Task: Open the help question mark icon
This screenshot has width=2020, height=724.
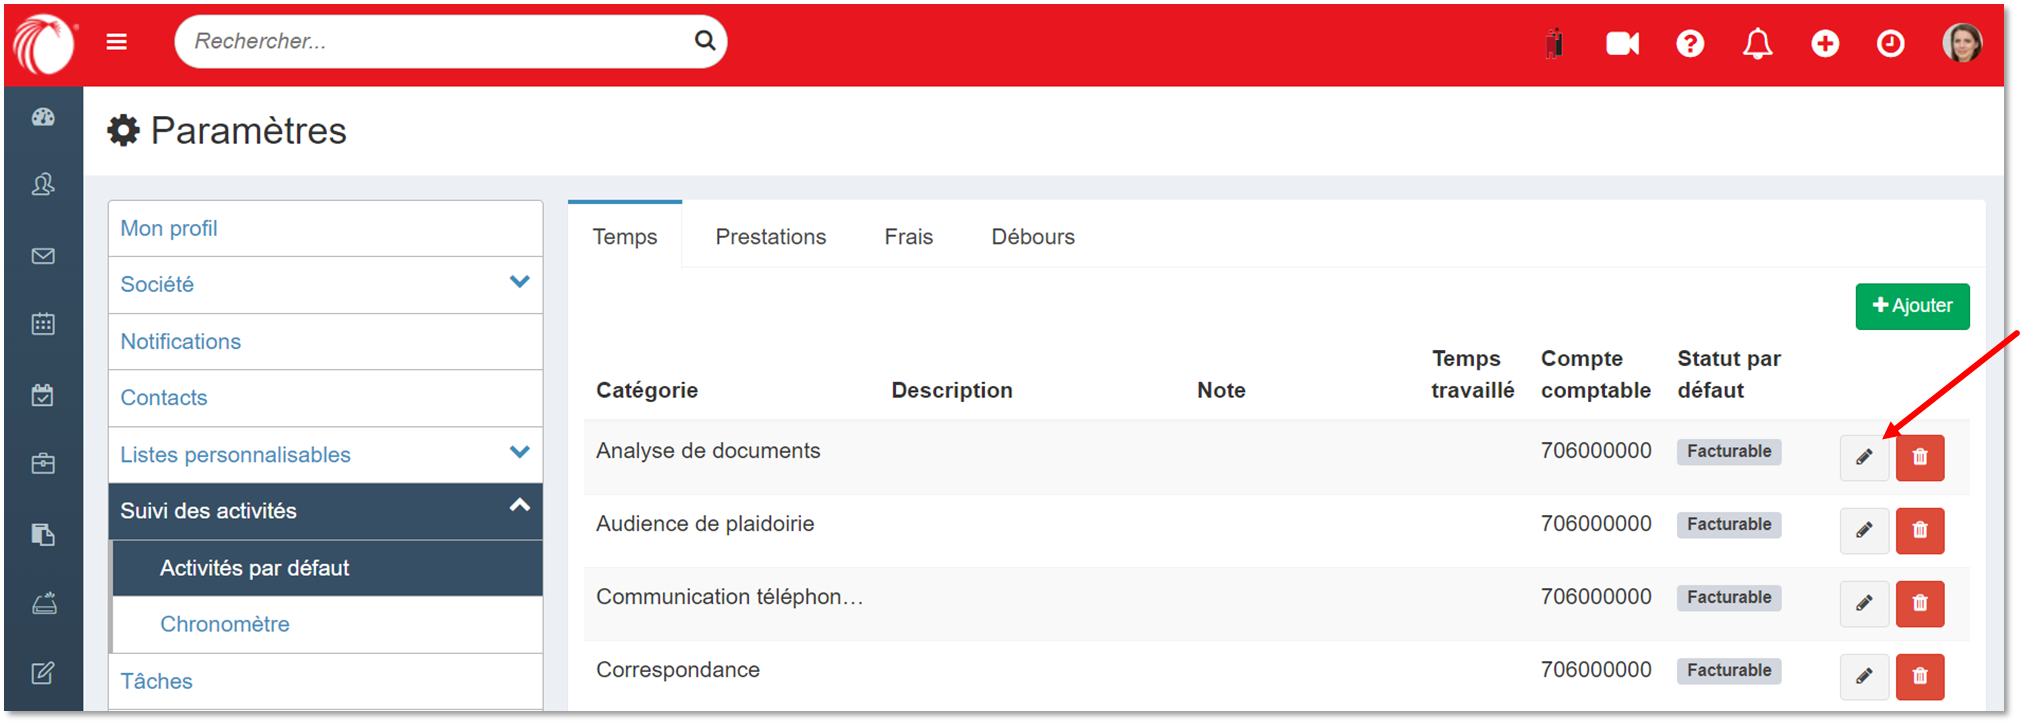Action: pos(1690,43)
